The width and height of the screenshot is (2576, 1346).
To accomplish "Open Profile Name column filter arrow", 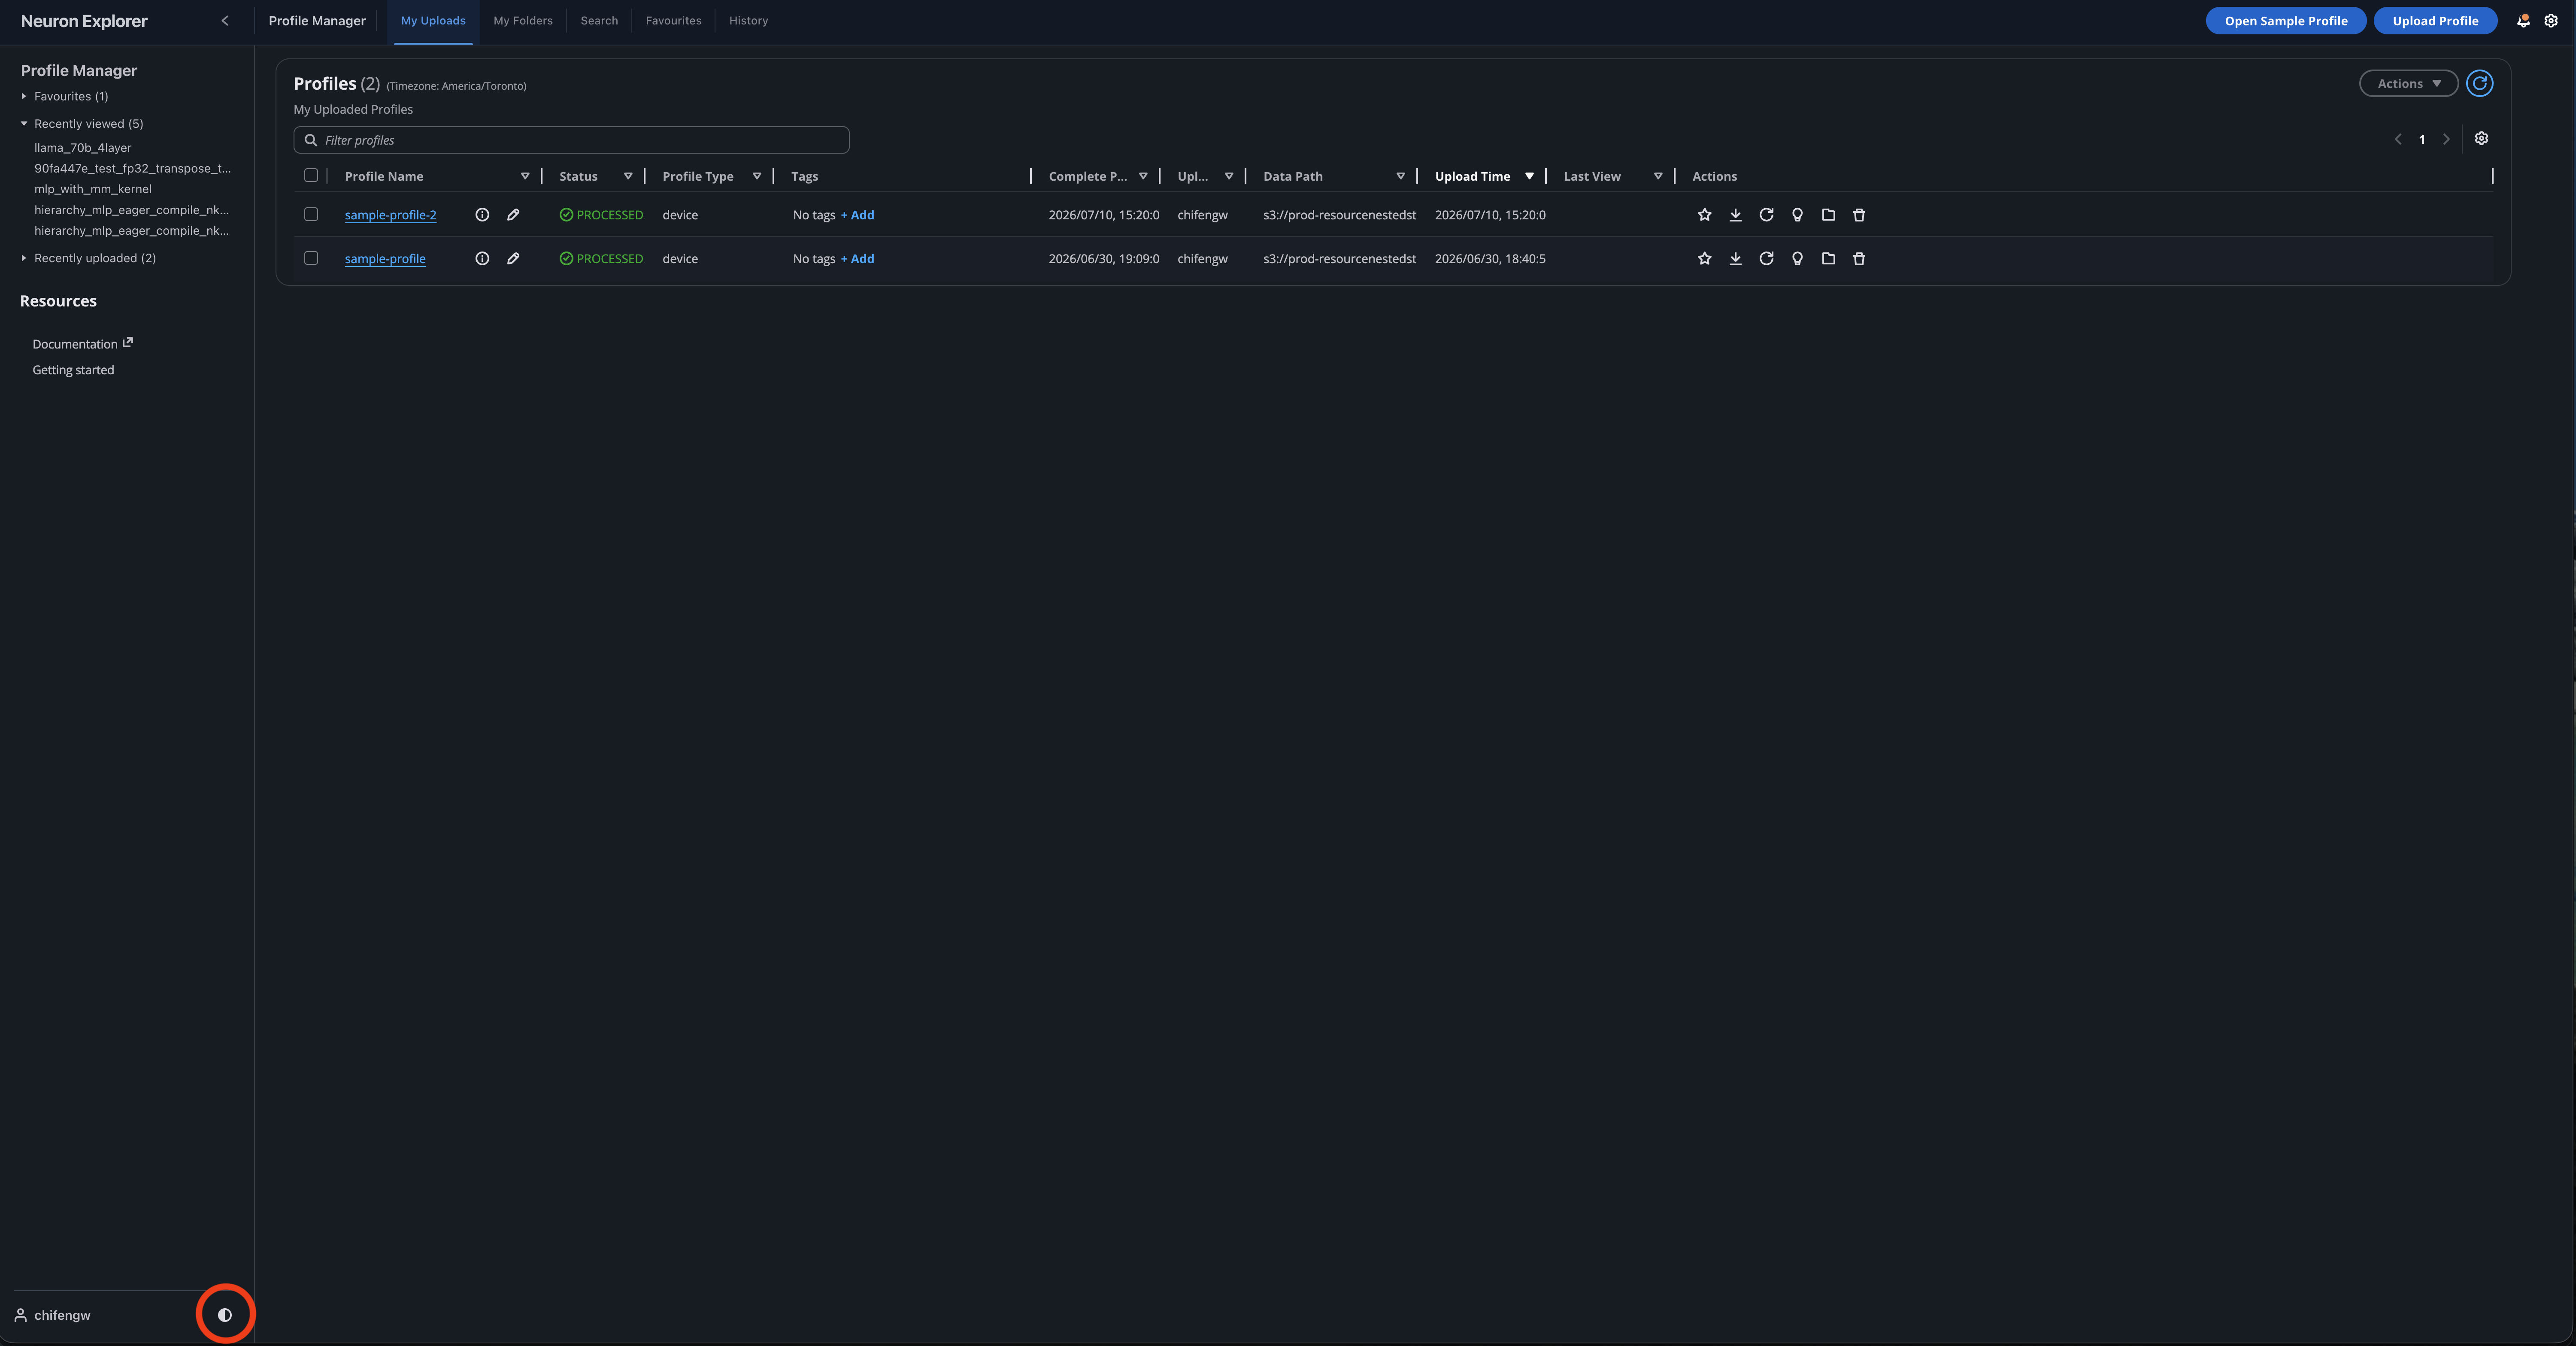I will (525, 176).
